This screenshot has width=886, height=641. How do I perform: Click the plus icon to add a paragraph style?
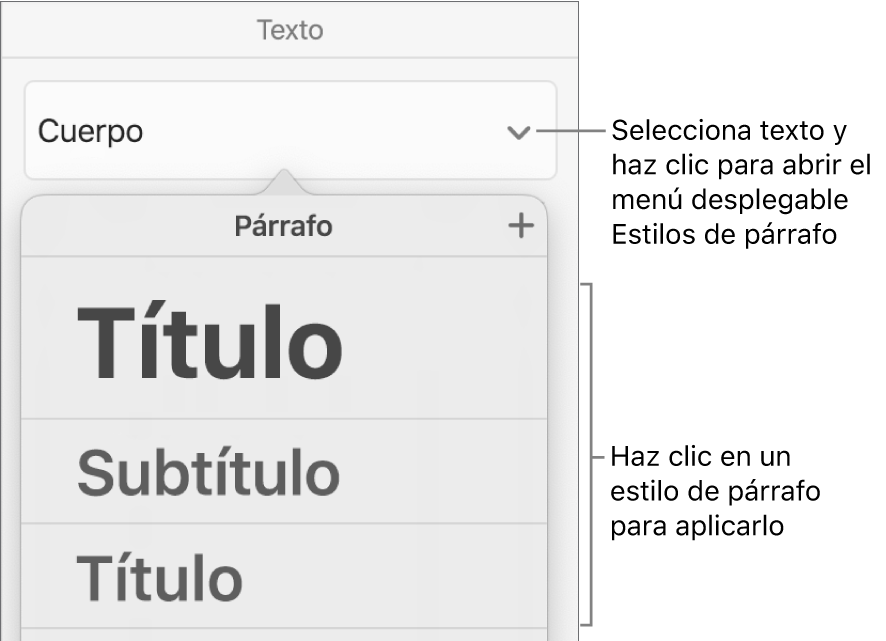tap(521, 226)
